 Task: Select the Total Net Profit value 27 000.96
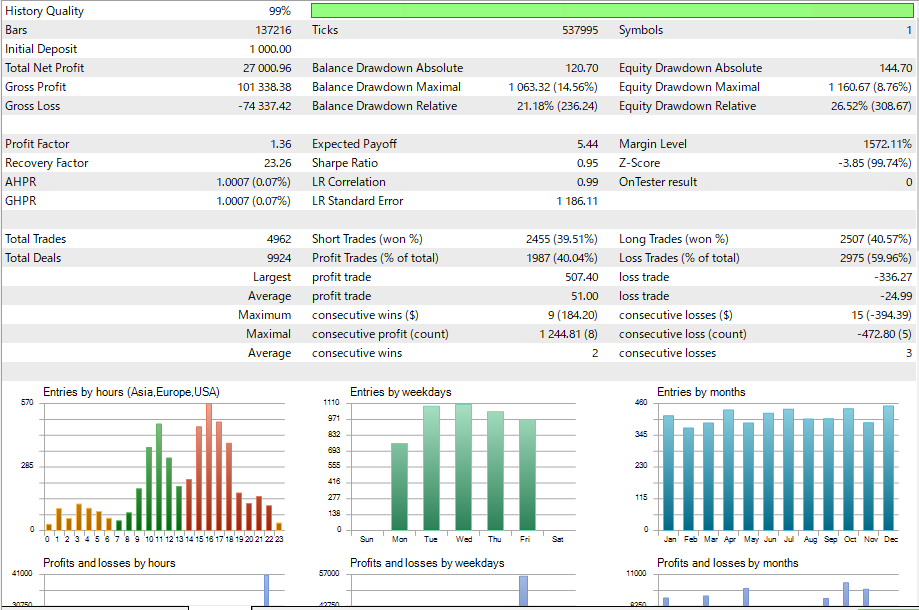point(267,68)
